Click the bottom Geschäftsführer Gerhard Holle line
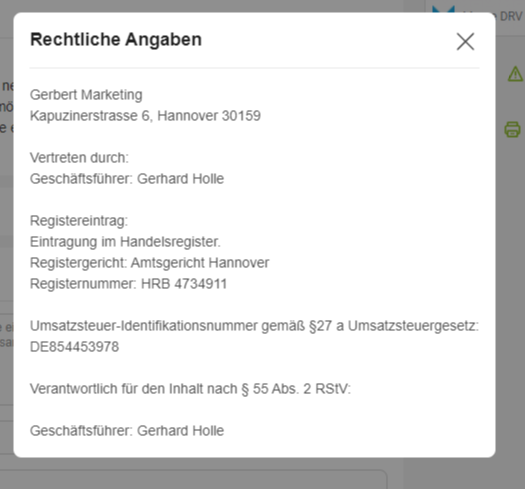The width and height of the screenshot is (525, 489). (x=127, y=431)
